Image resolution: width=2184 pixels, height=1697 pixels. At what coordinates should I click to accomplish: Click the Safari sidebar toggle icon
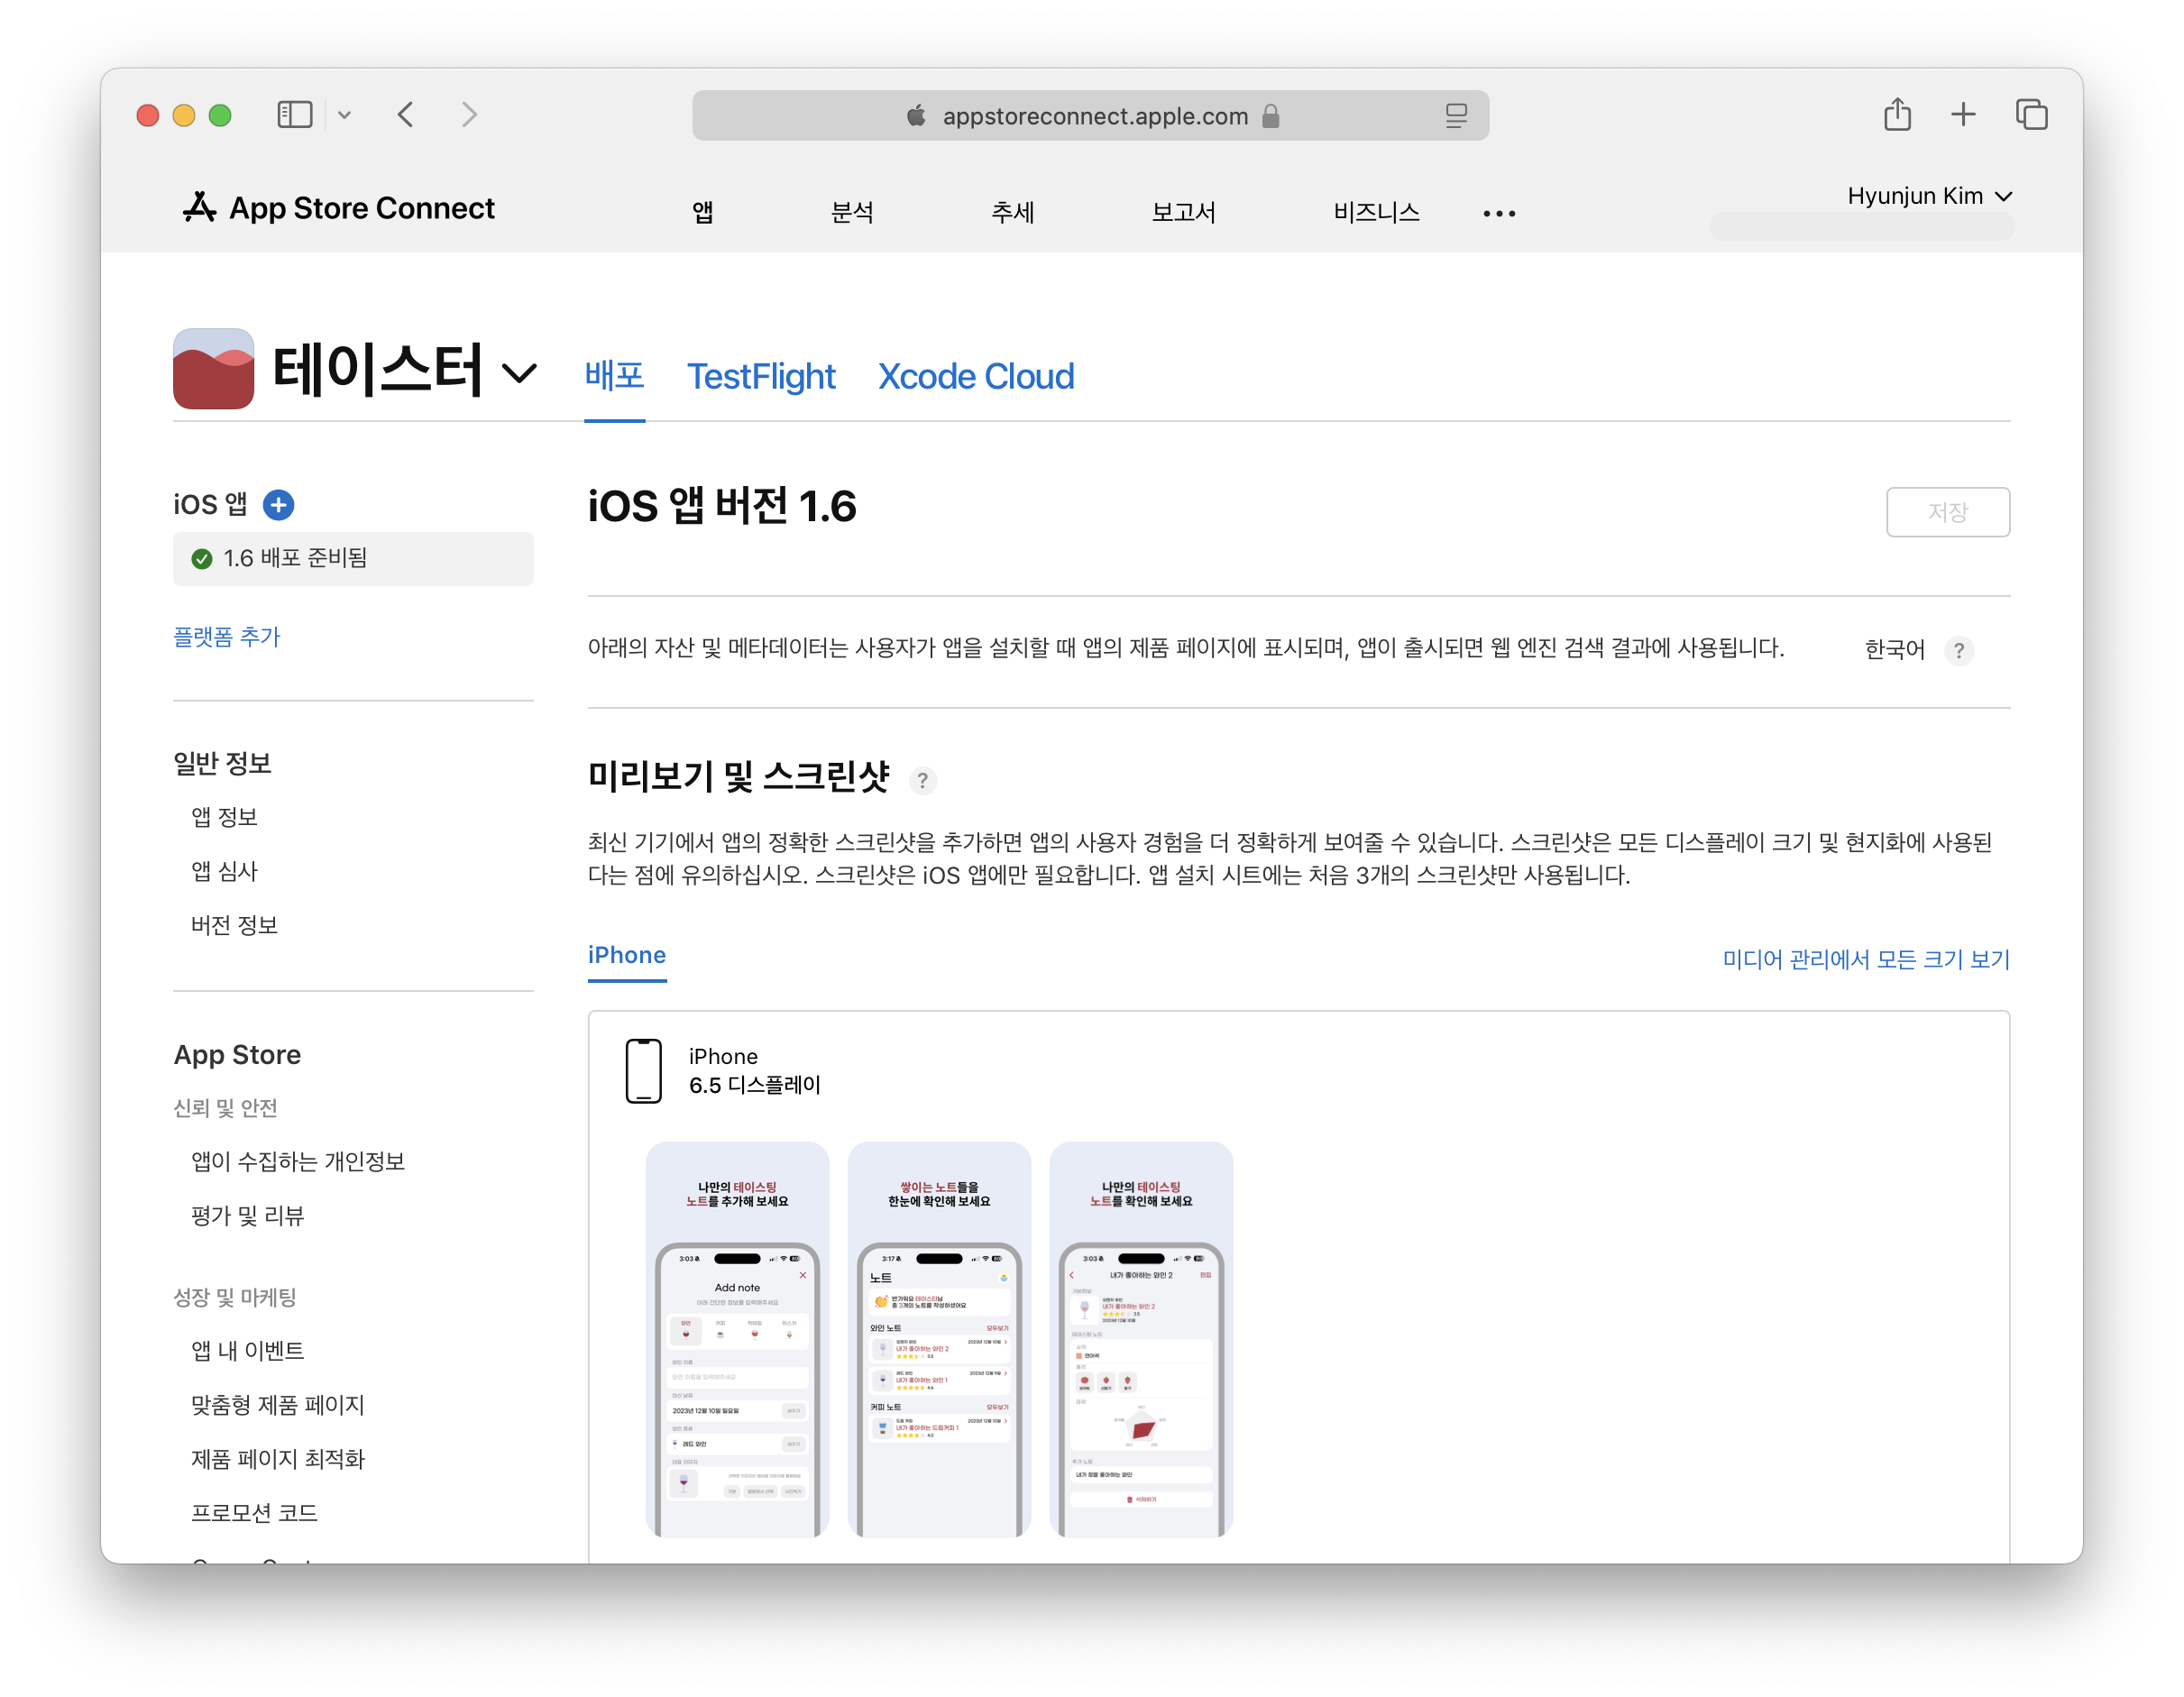(294, 115)
